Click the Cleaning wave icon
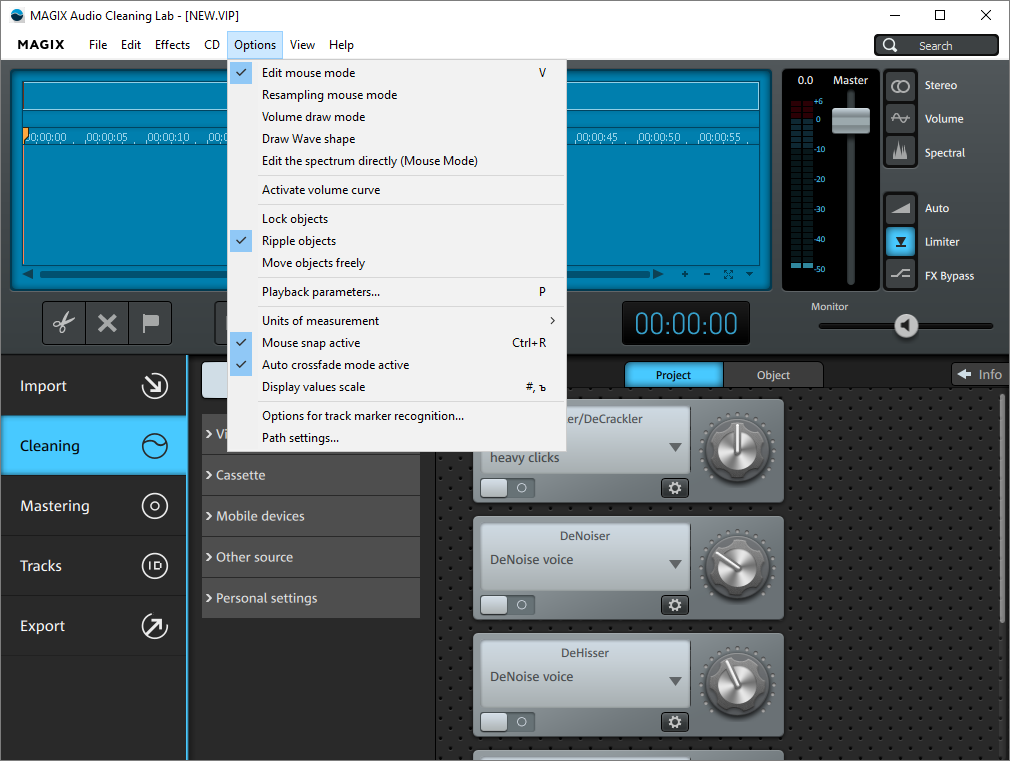The width and height of the screenshot is (1010, 761). [155, 446]
